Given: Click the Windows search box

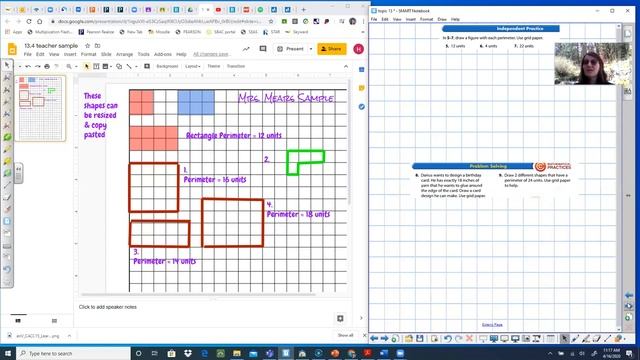Looking at the screenshot, I should pos(73,353).
